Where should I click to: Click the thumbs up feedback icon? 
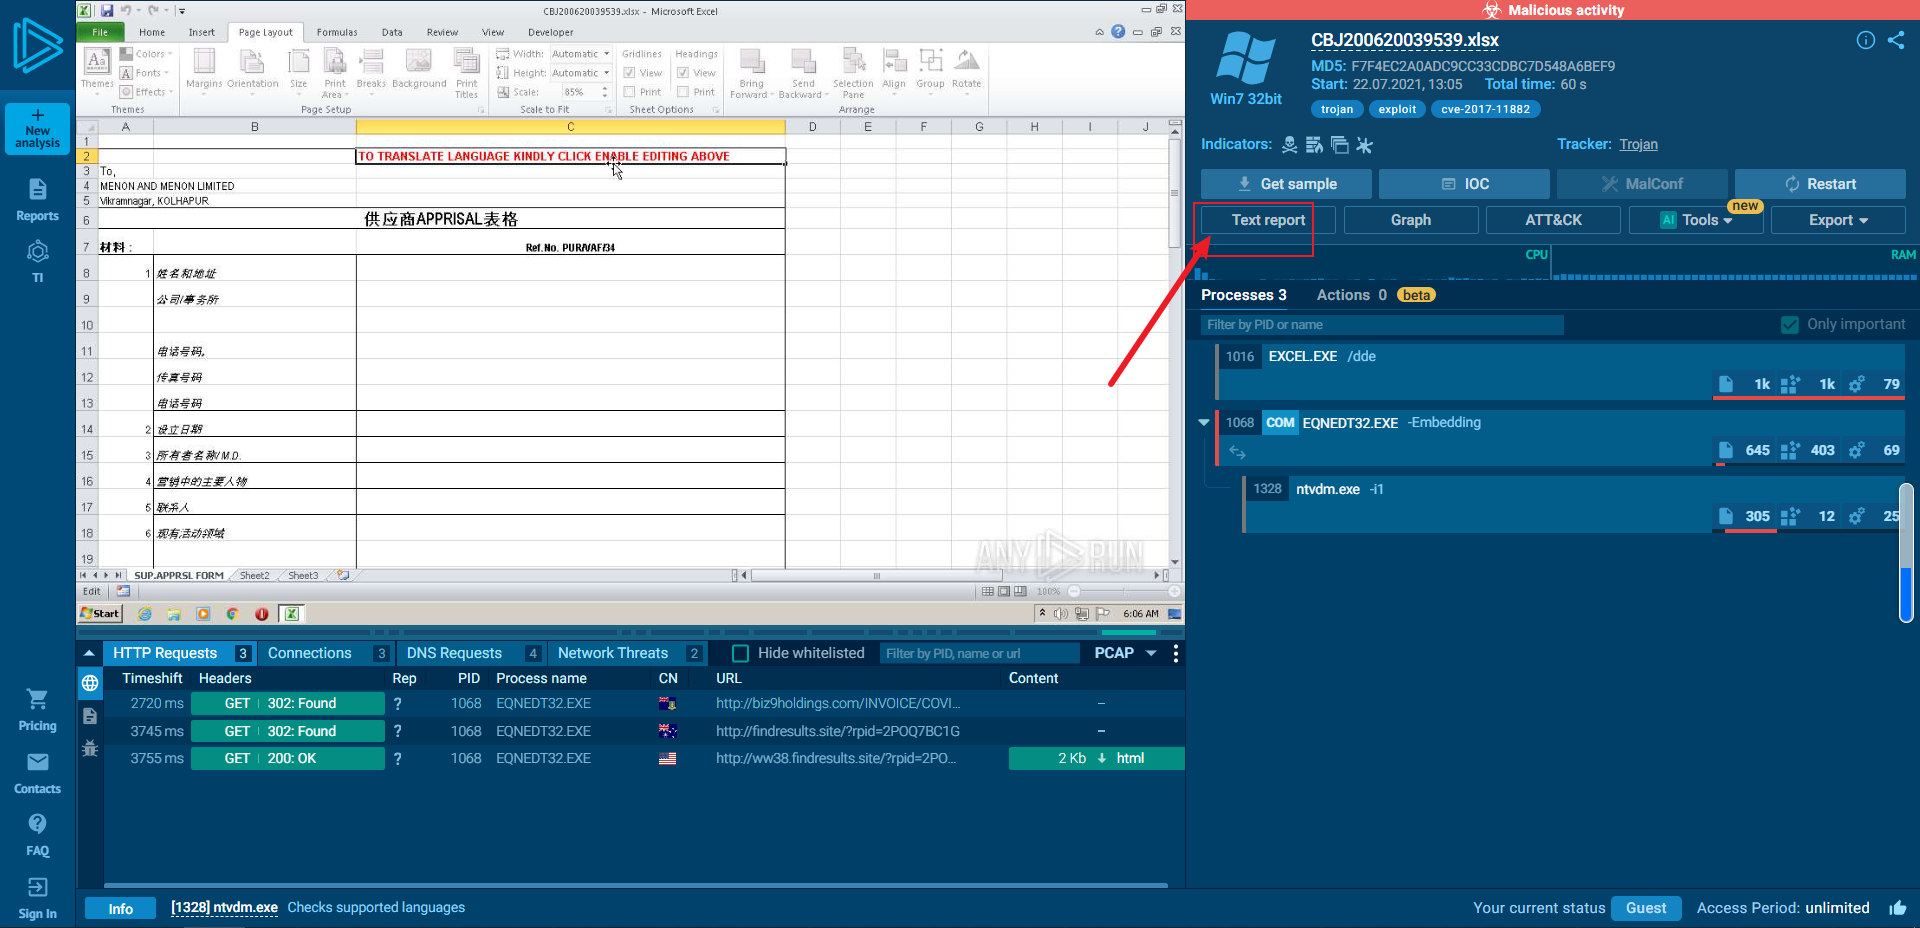pos(1898,908)
